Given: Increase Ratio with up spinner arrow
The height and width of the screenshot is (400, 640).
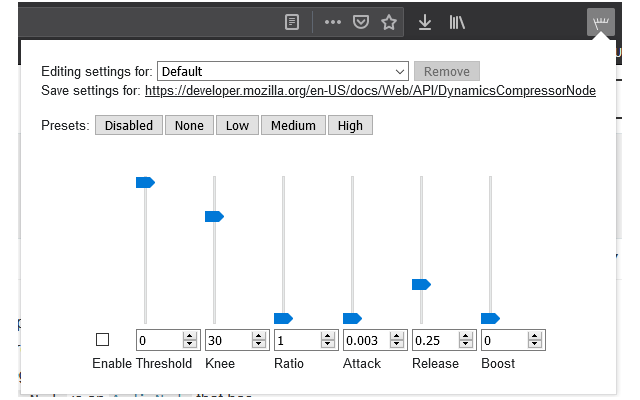Looking at the screenshot, I should [328, 336].
